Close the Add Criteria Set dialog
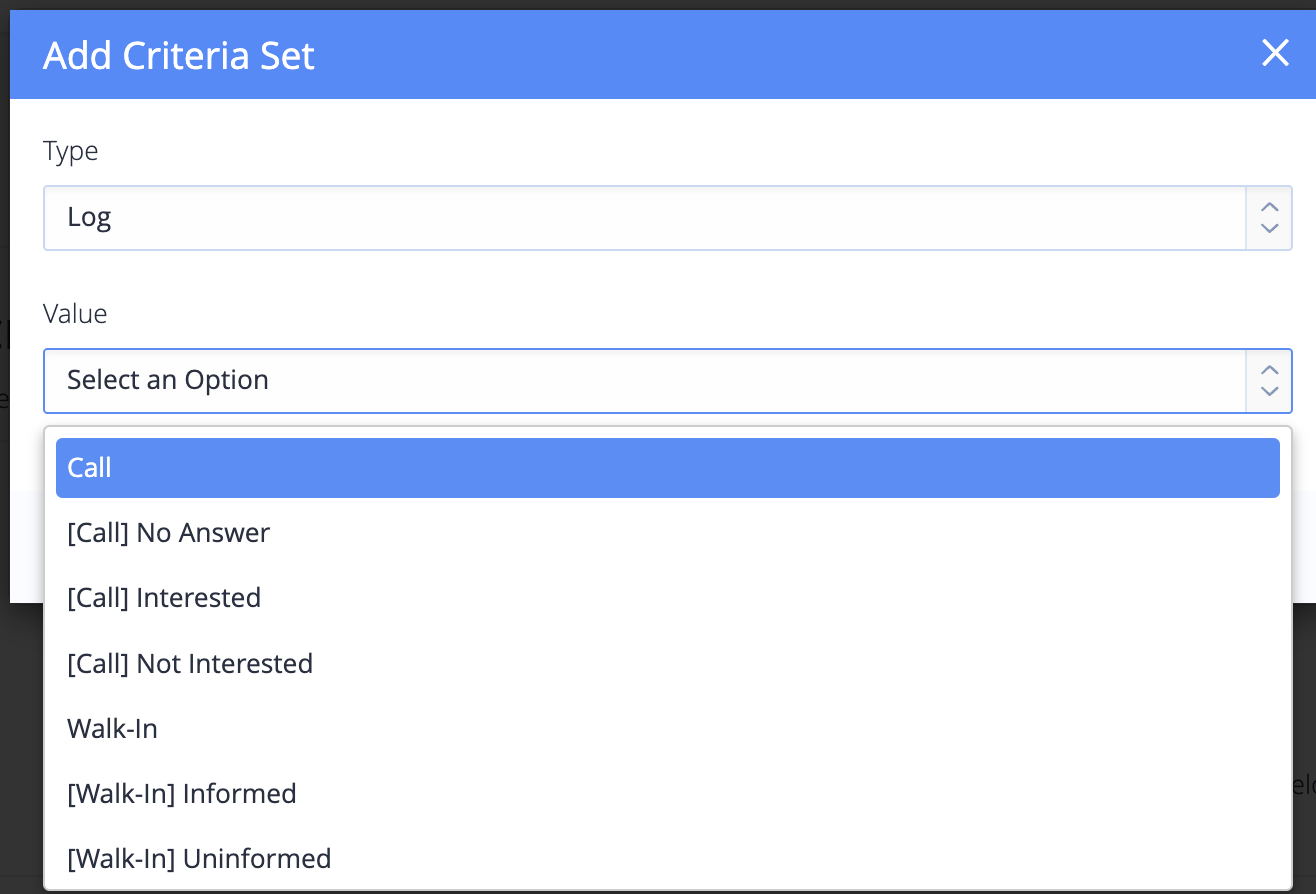This screenshot has width=1316, height=894. click(x=1275, y=53)
